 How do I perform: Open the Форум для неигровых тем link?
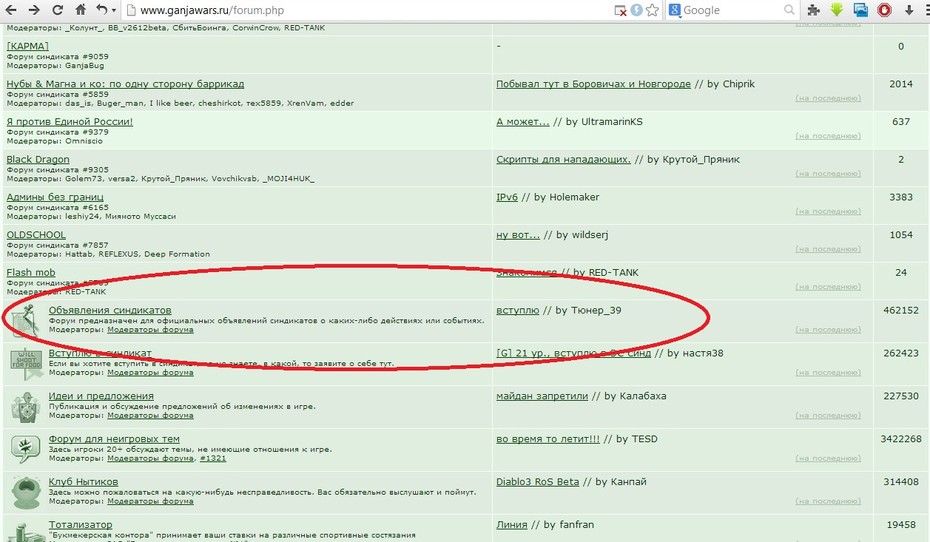click(114, 439)
